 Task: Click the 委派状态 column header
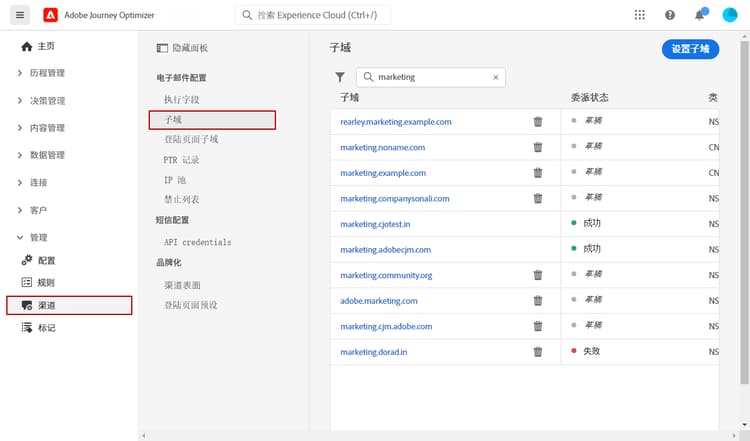tap(589, 98)
